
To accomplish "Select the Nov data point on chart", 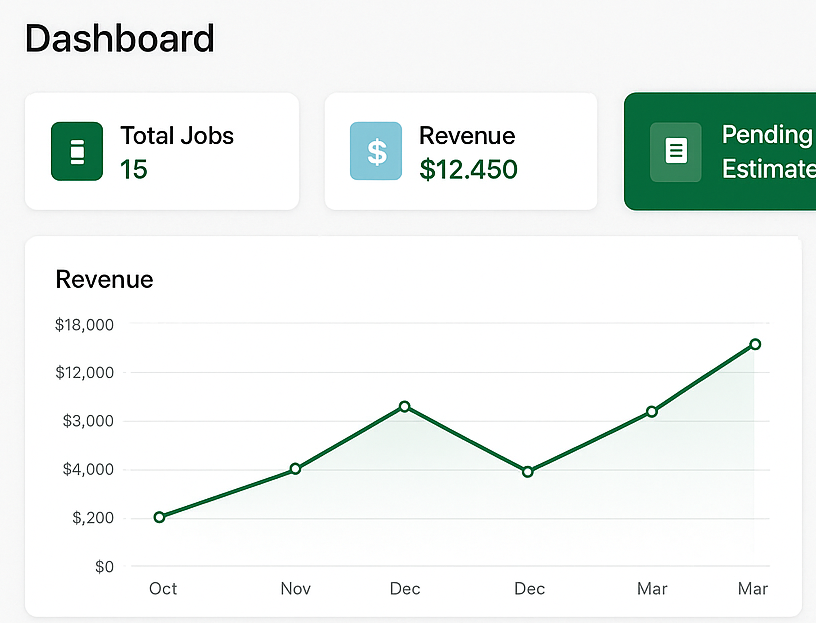I will pyautogui.click(x=295, y=469).
